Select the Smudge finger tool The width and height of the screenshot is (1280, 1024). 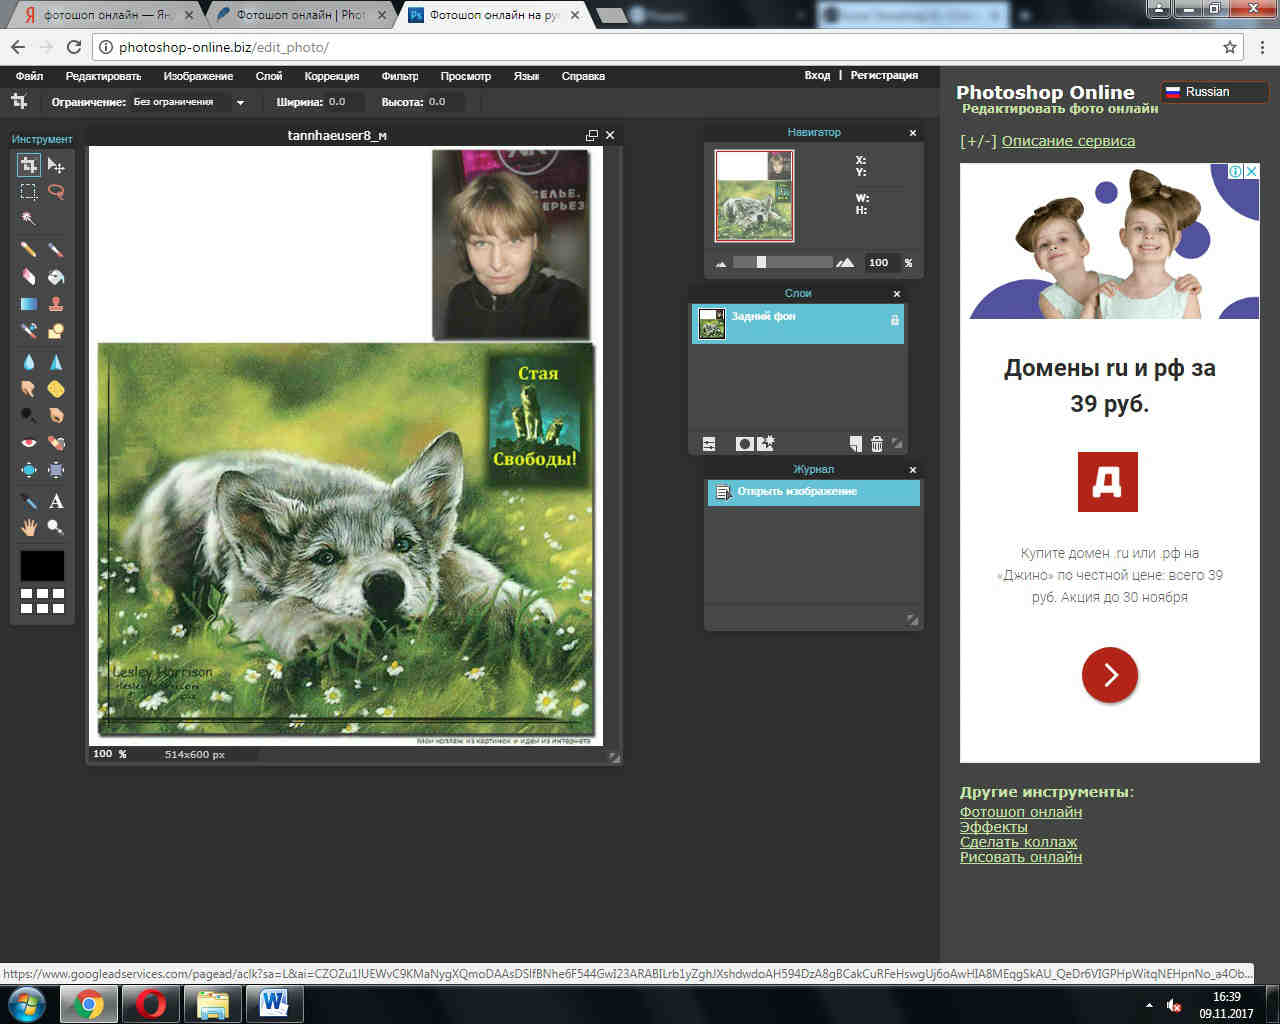click(29, 388)
